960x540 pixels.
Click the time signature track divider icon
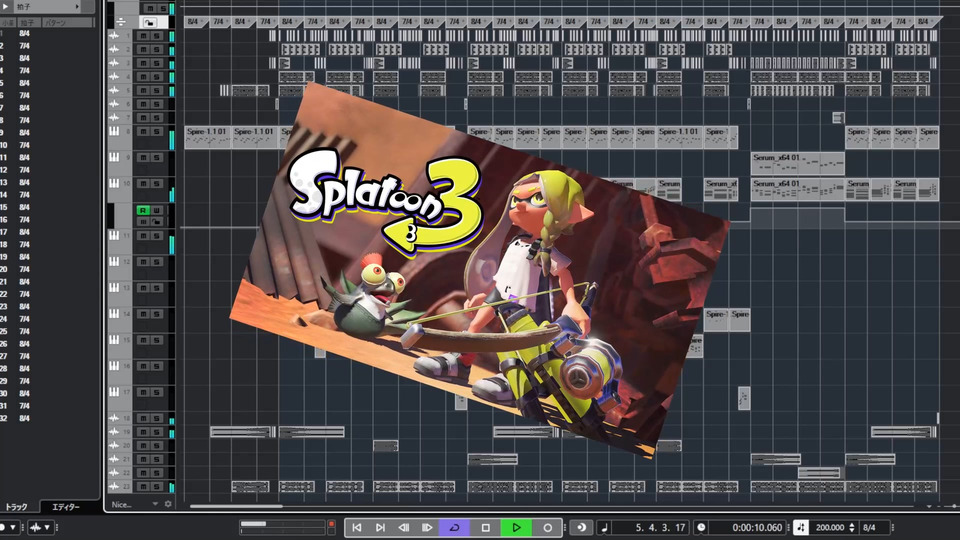[x=121, y=22]
